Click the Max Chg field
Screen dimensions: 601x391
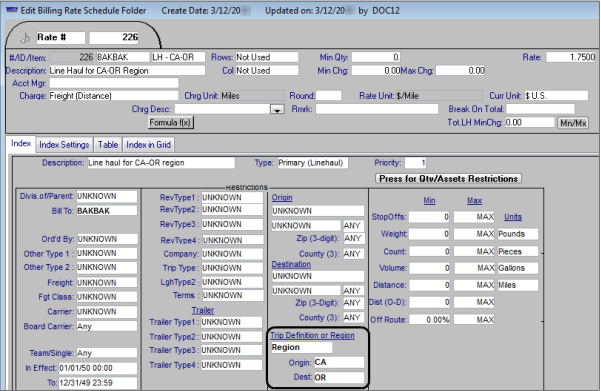(460, 71)
